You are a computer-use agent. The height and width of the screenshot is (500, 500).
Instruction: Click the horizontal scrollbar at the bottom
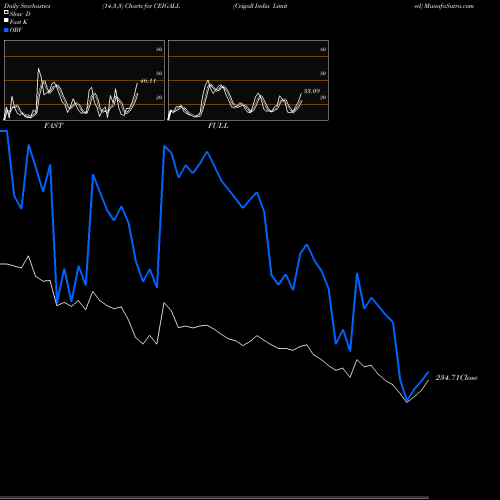[214, 498]
